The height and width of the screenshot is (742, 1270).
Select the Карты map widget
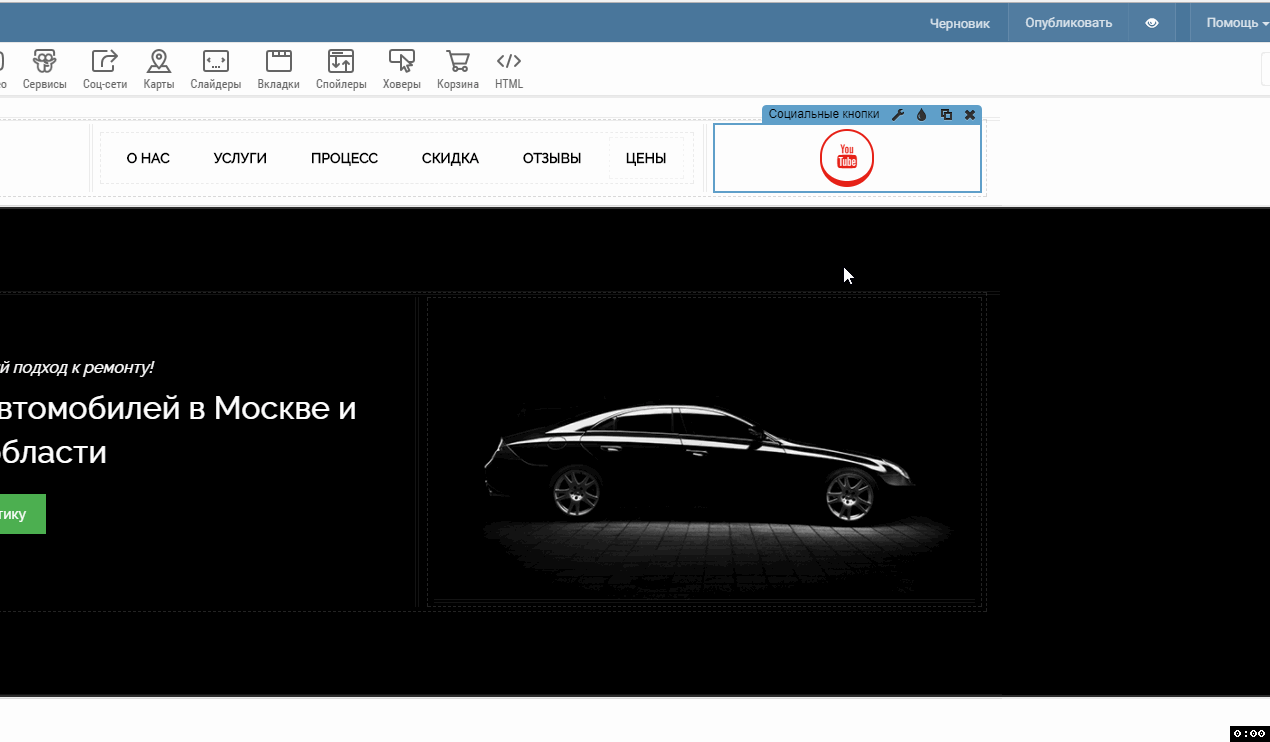(x=158, y=70)
